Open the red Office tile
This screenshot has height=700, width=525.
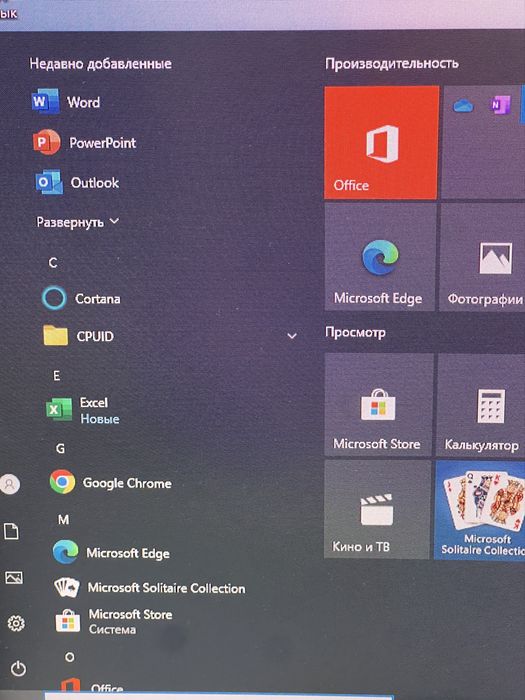tap(381, 142)
